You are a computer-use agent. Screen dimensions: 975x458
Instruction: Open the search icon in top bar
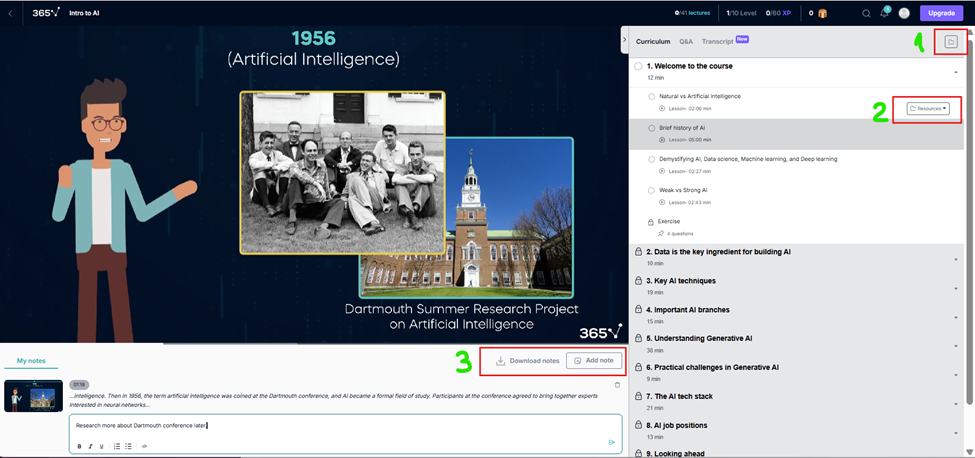click(866, 13)
